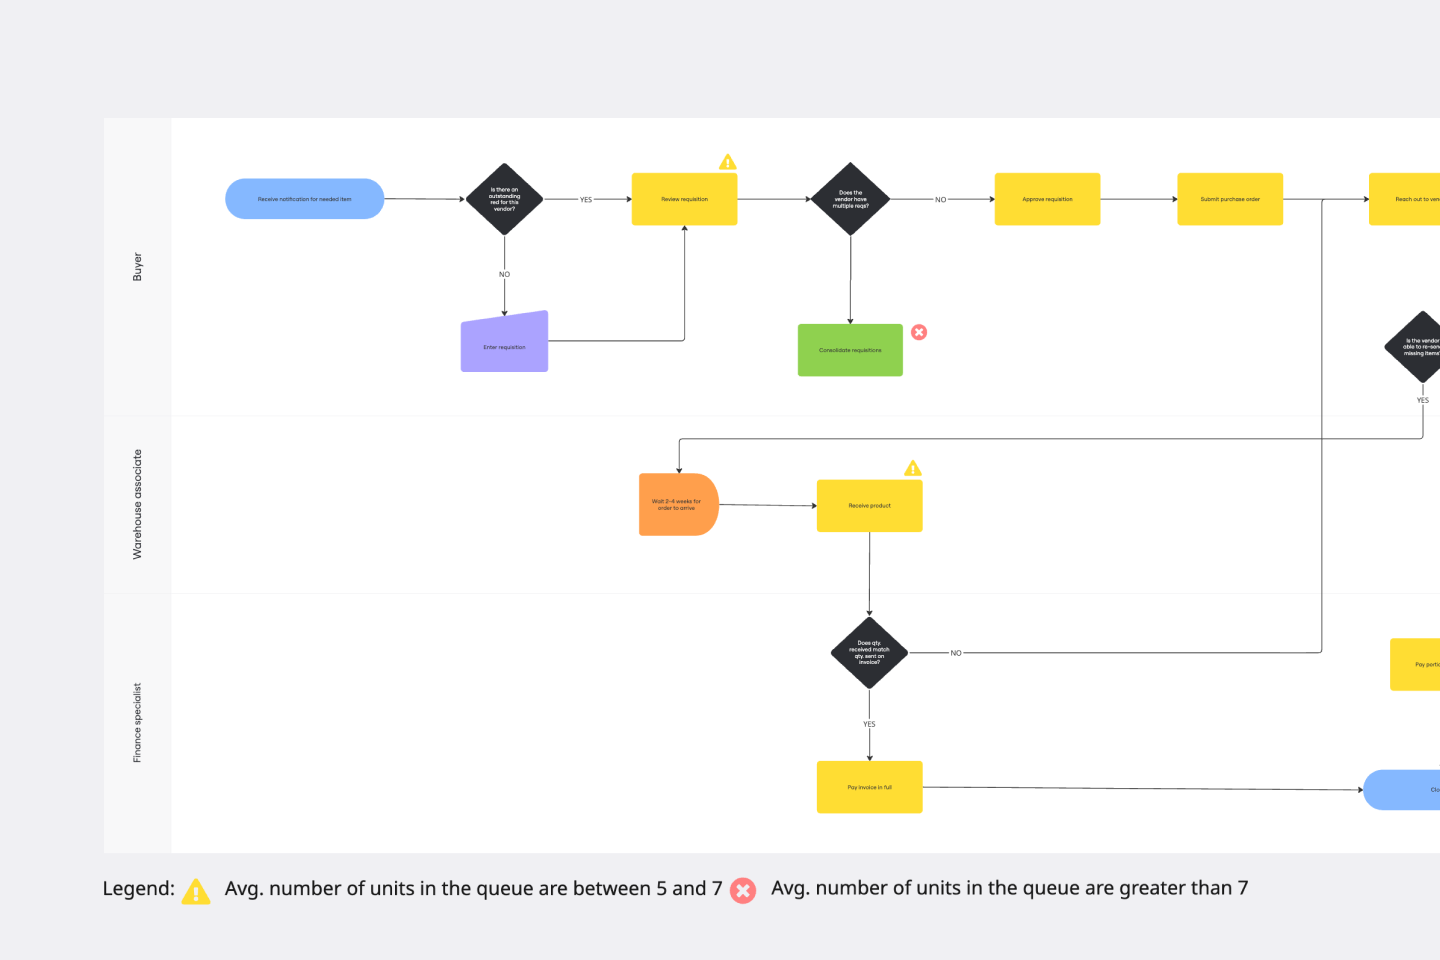Click the red X icon in legend
The width and height of the screenshot is (1440, 960).
tap(743, 890)
